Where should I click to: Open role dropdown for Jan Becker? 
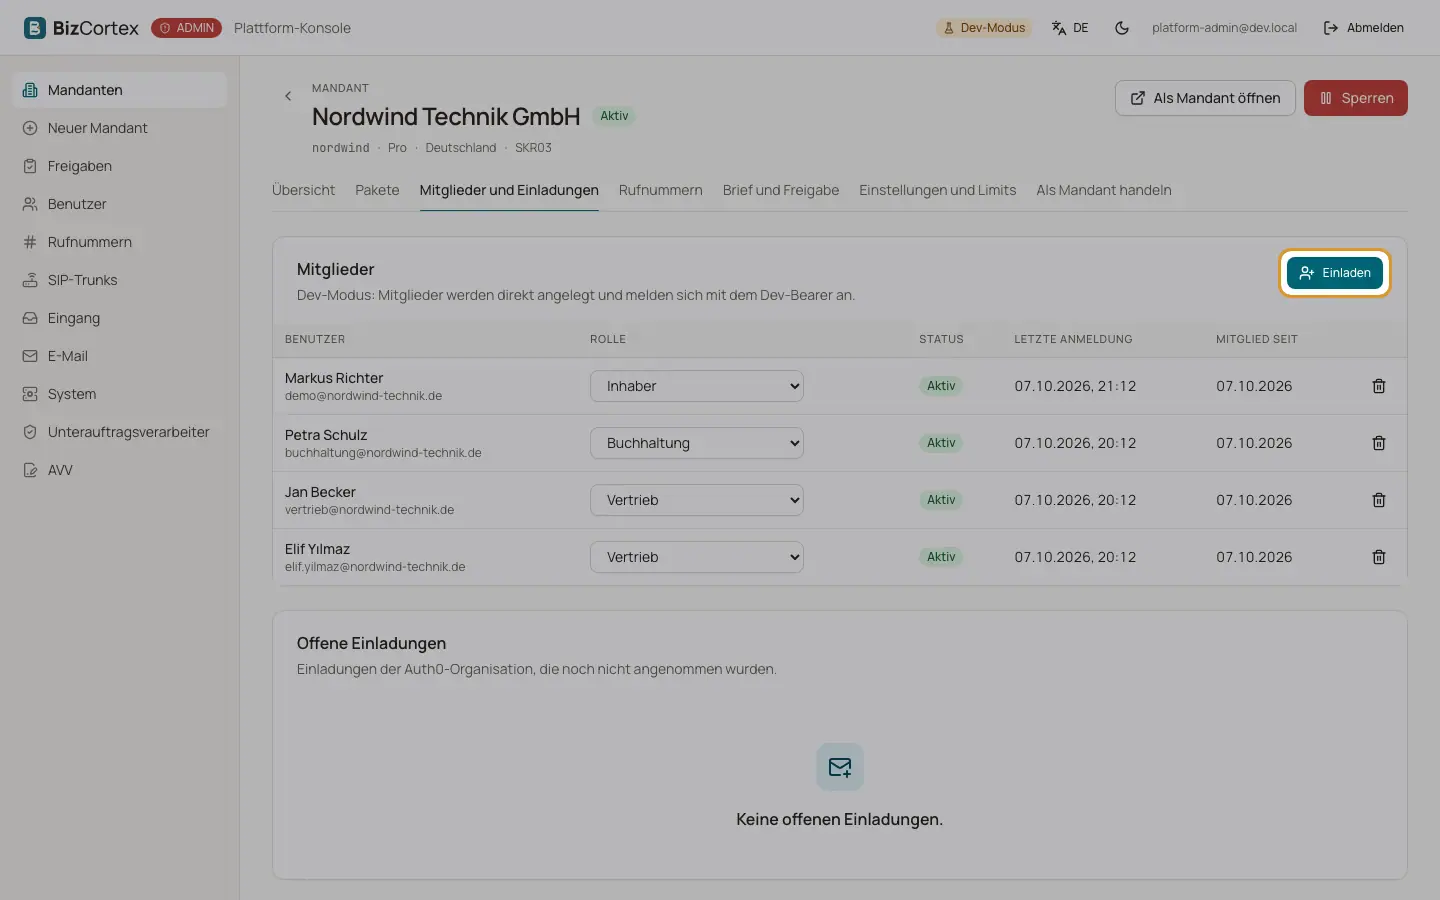[697, 500]
